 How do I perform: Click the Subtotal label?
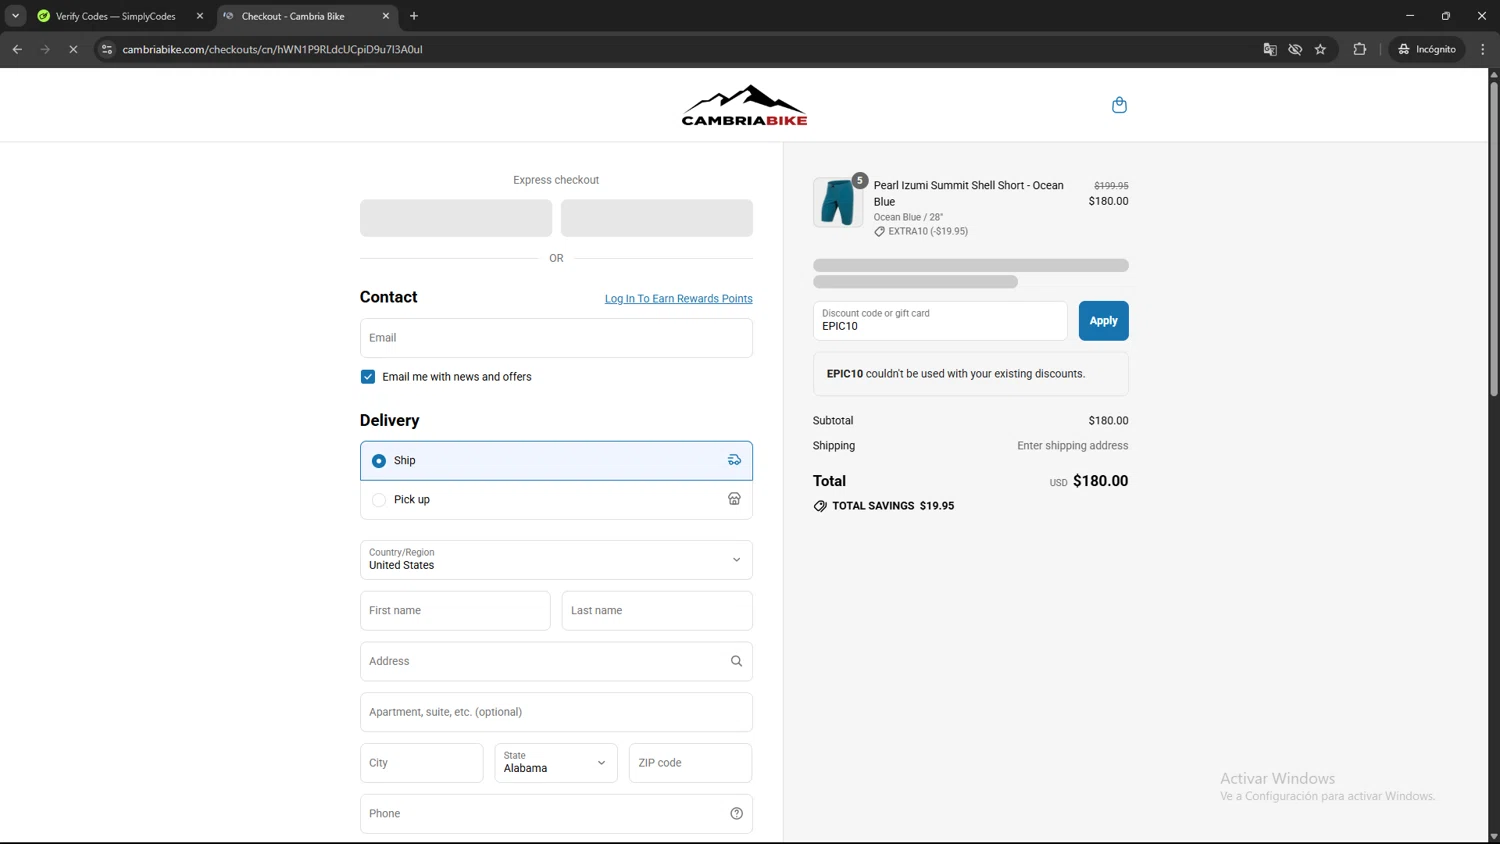[x=833, y=421]
